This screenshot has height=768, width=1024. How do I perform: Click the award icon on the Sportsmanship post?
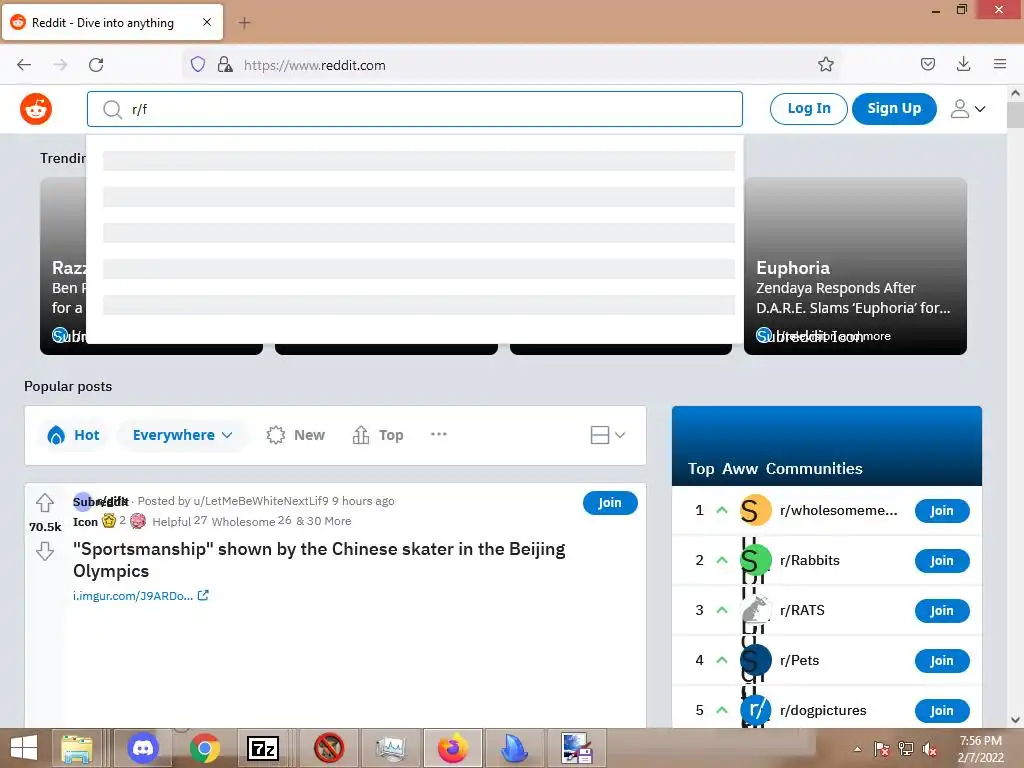click(x=109, y=520)
